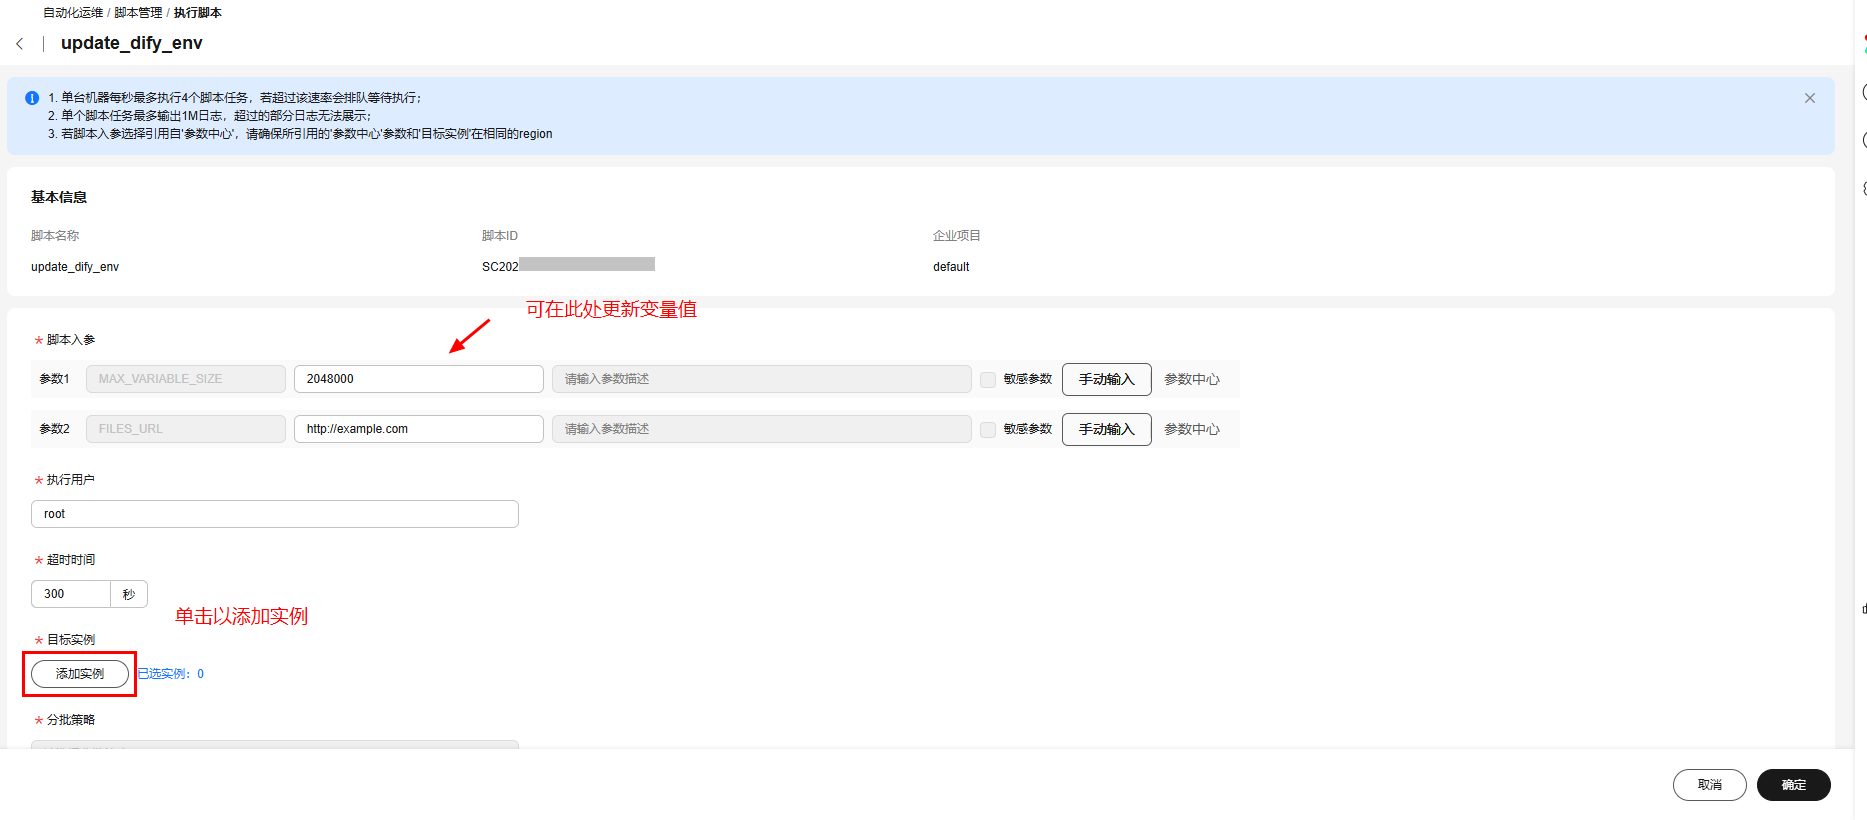Open the 脚本管理 breadcrumb link
The image size is (1867, 820).
pos(138,13)
